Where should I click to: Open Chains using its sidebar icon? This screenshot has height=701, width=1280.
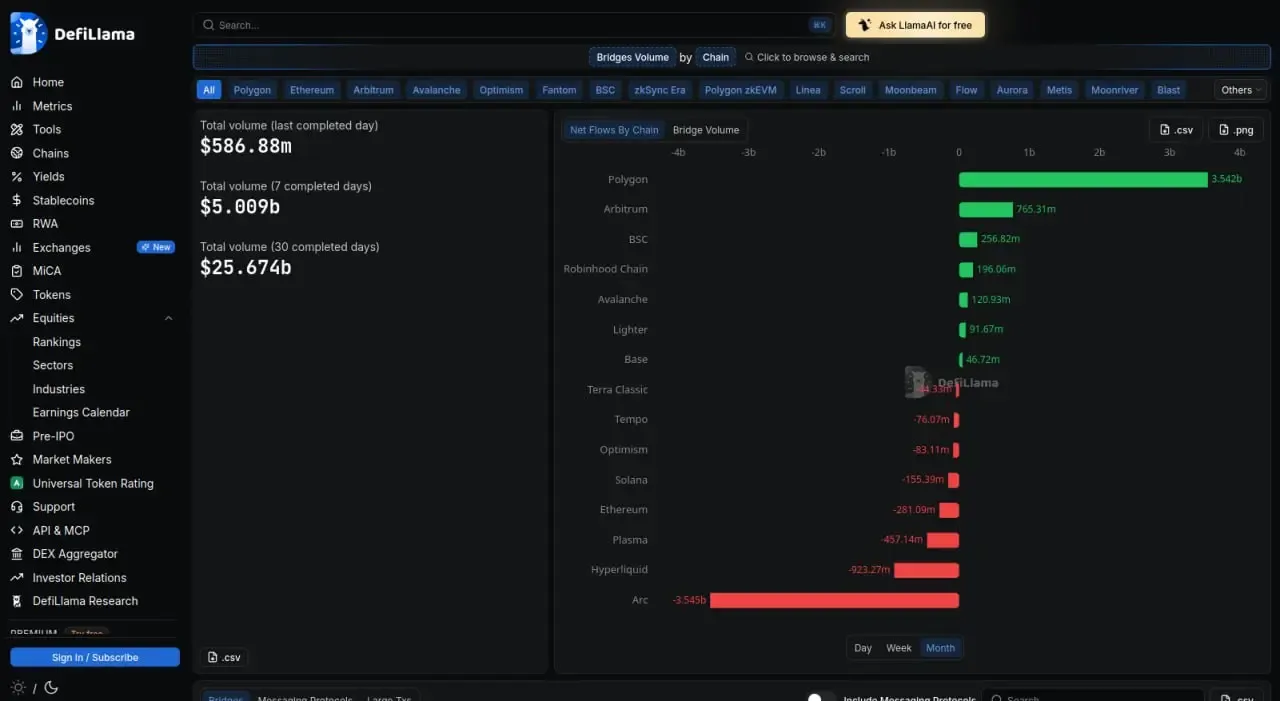[x=16, y=153]
